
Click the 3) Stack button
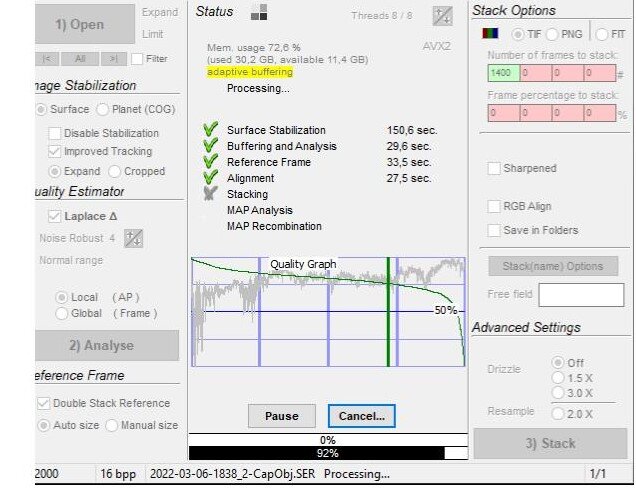pyautogui.click(x=550, y=443)
